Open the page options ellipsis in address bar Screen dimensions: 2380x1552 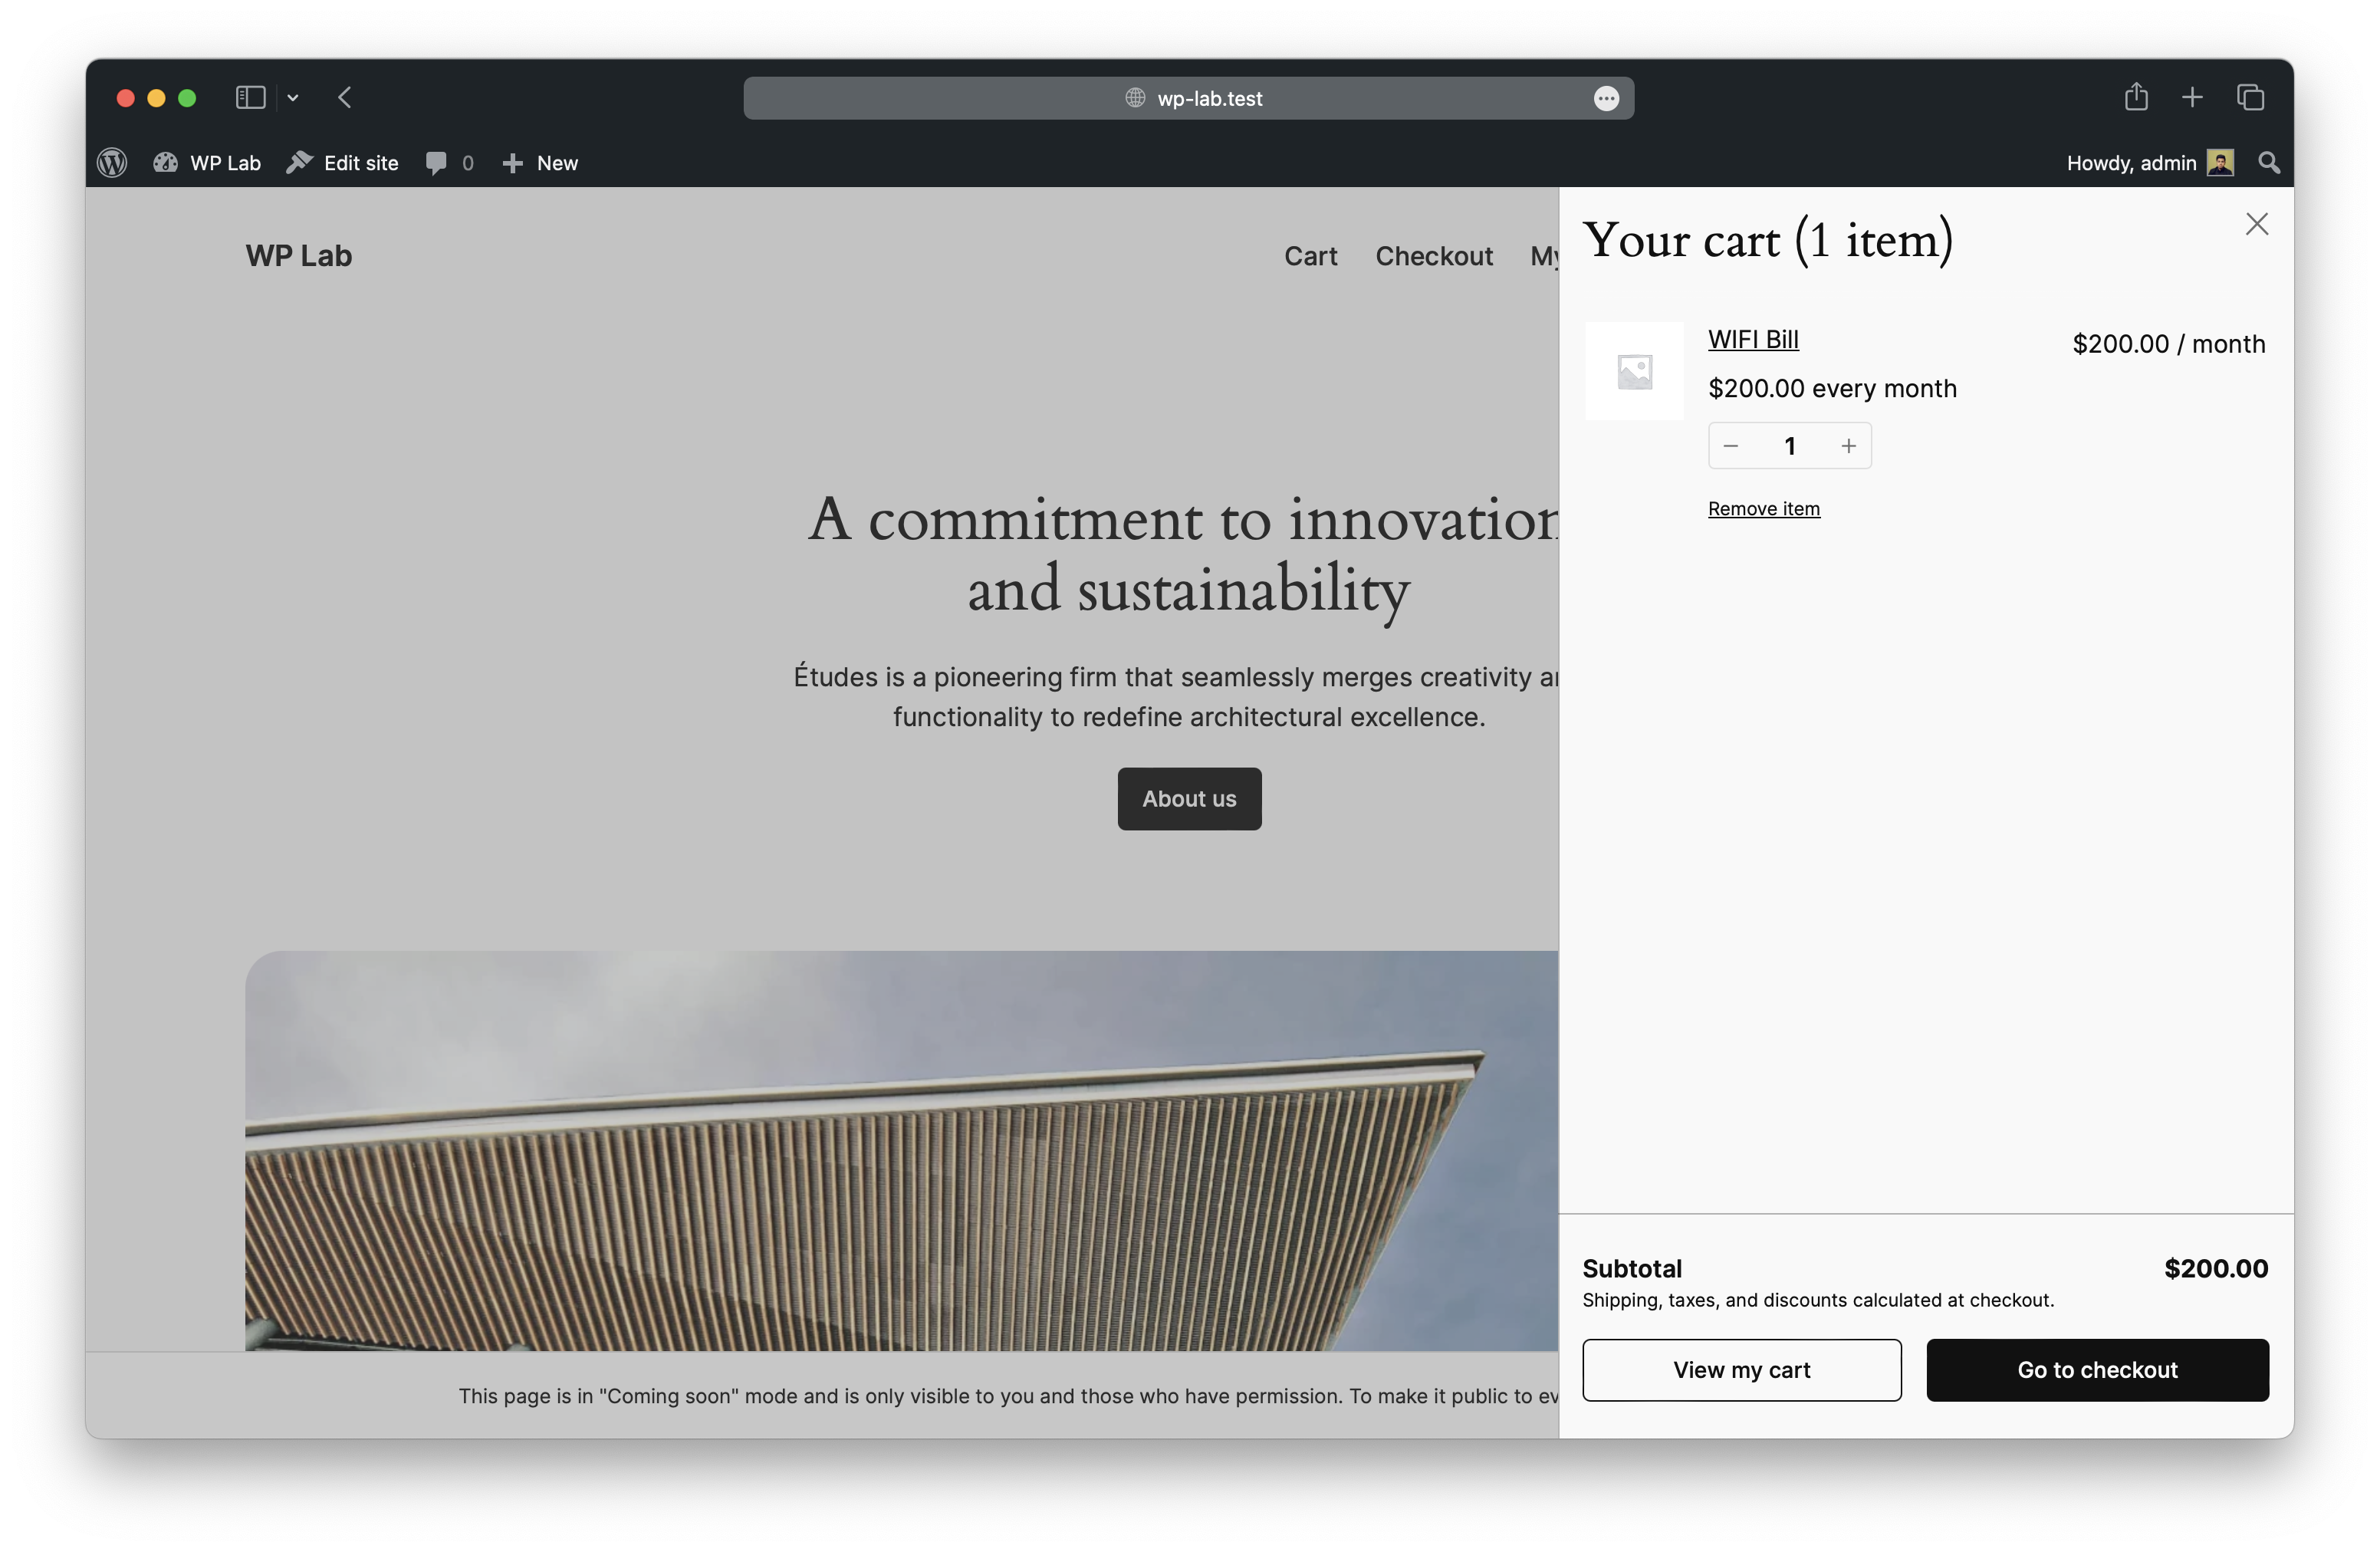coord(1606,99)
